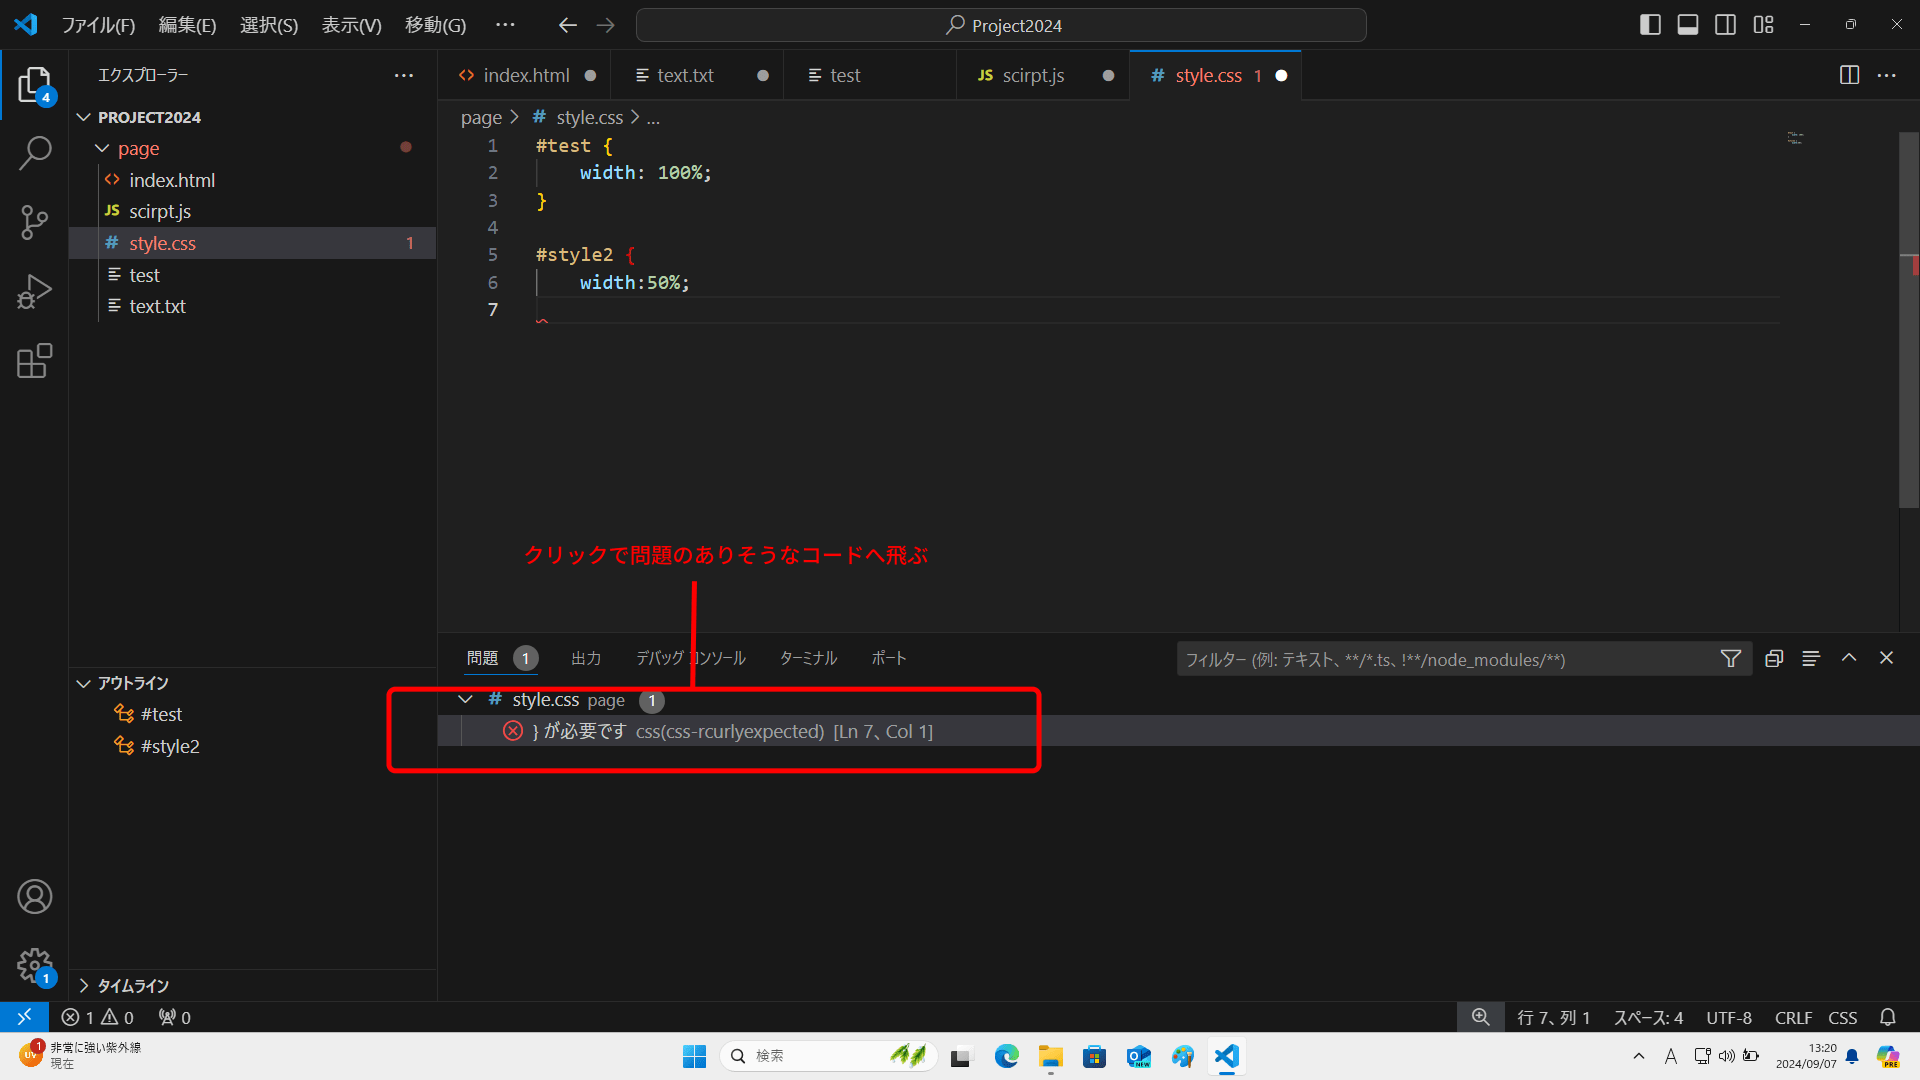The image size is (1920, 1080).
Task: Open index.html in the explorer tree
Action: pos(252,180)
